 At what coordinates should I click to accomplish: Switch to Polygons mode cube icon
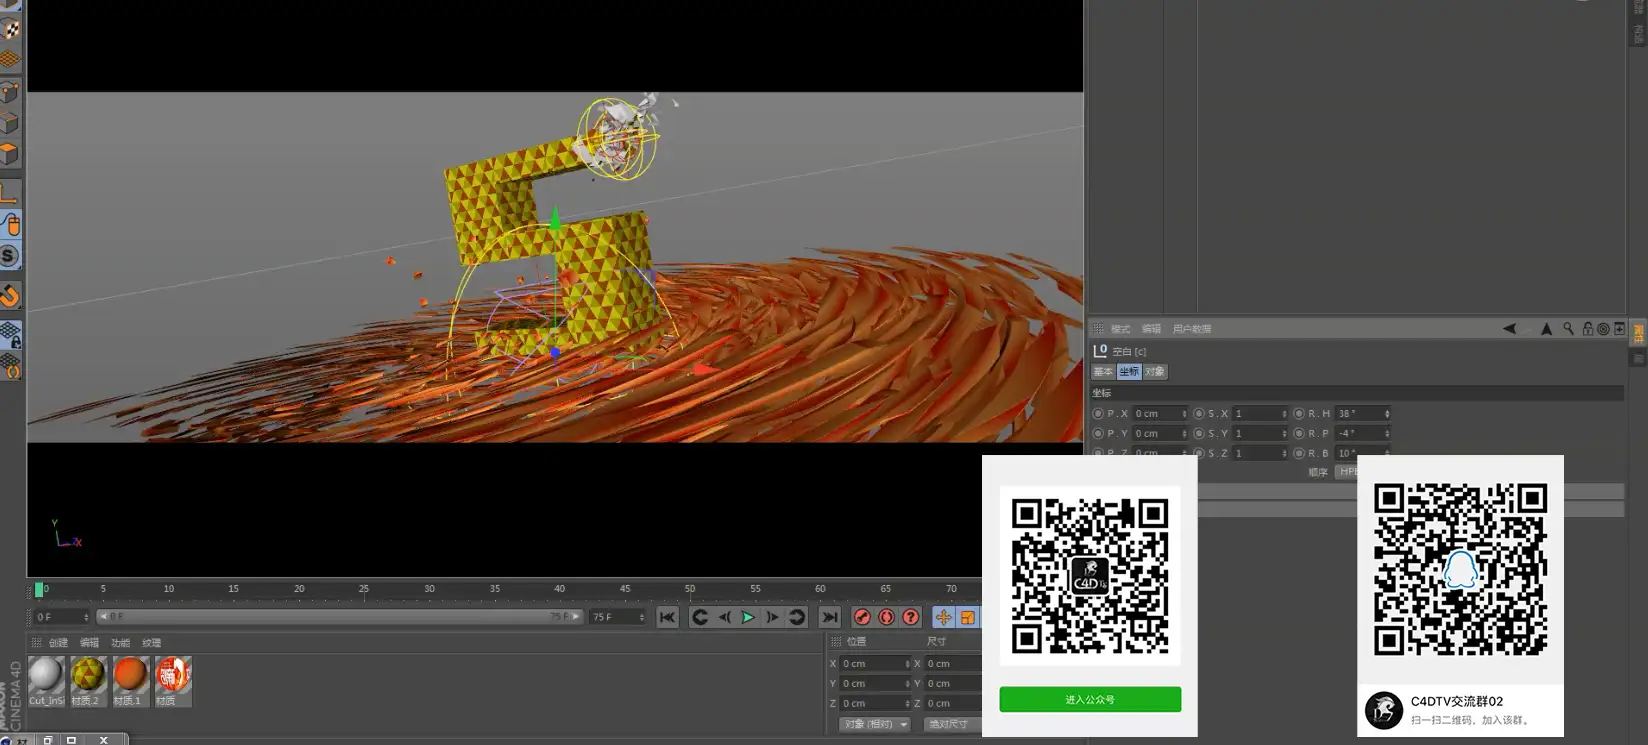point(10,154)
